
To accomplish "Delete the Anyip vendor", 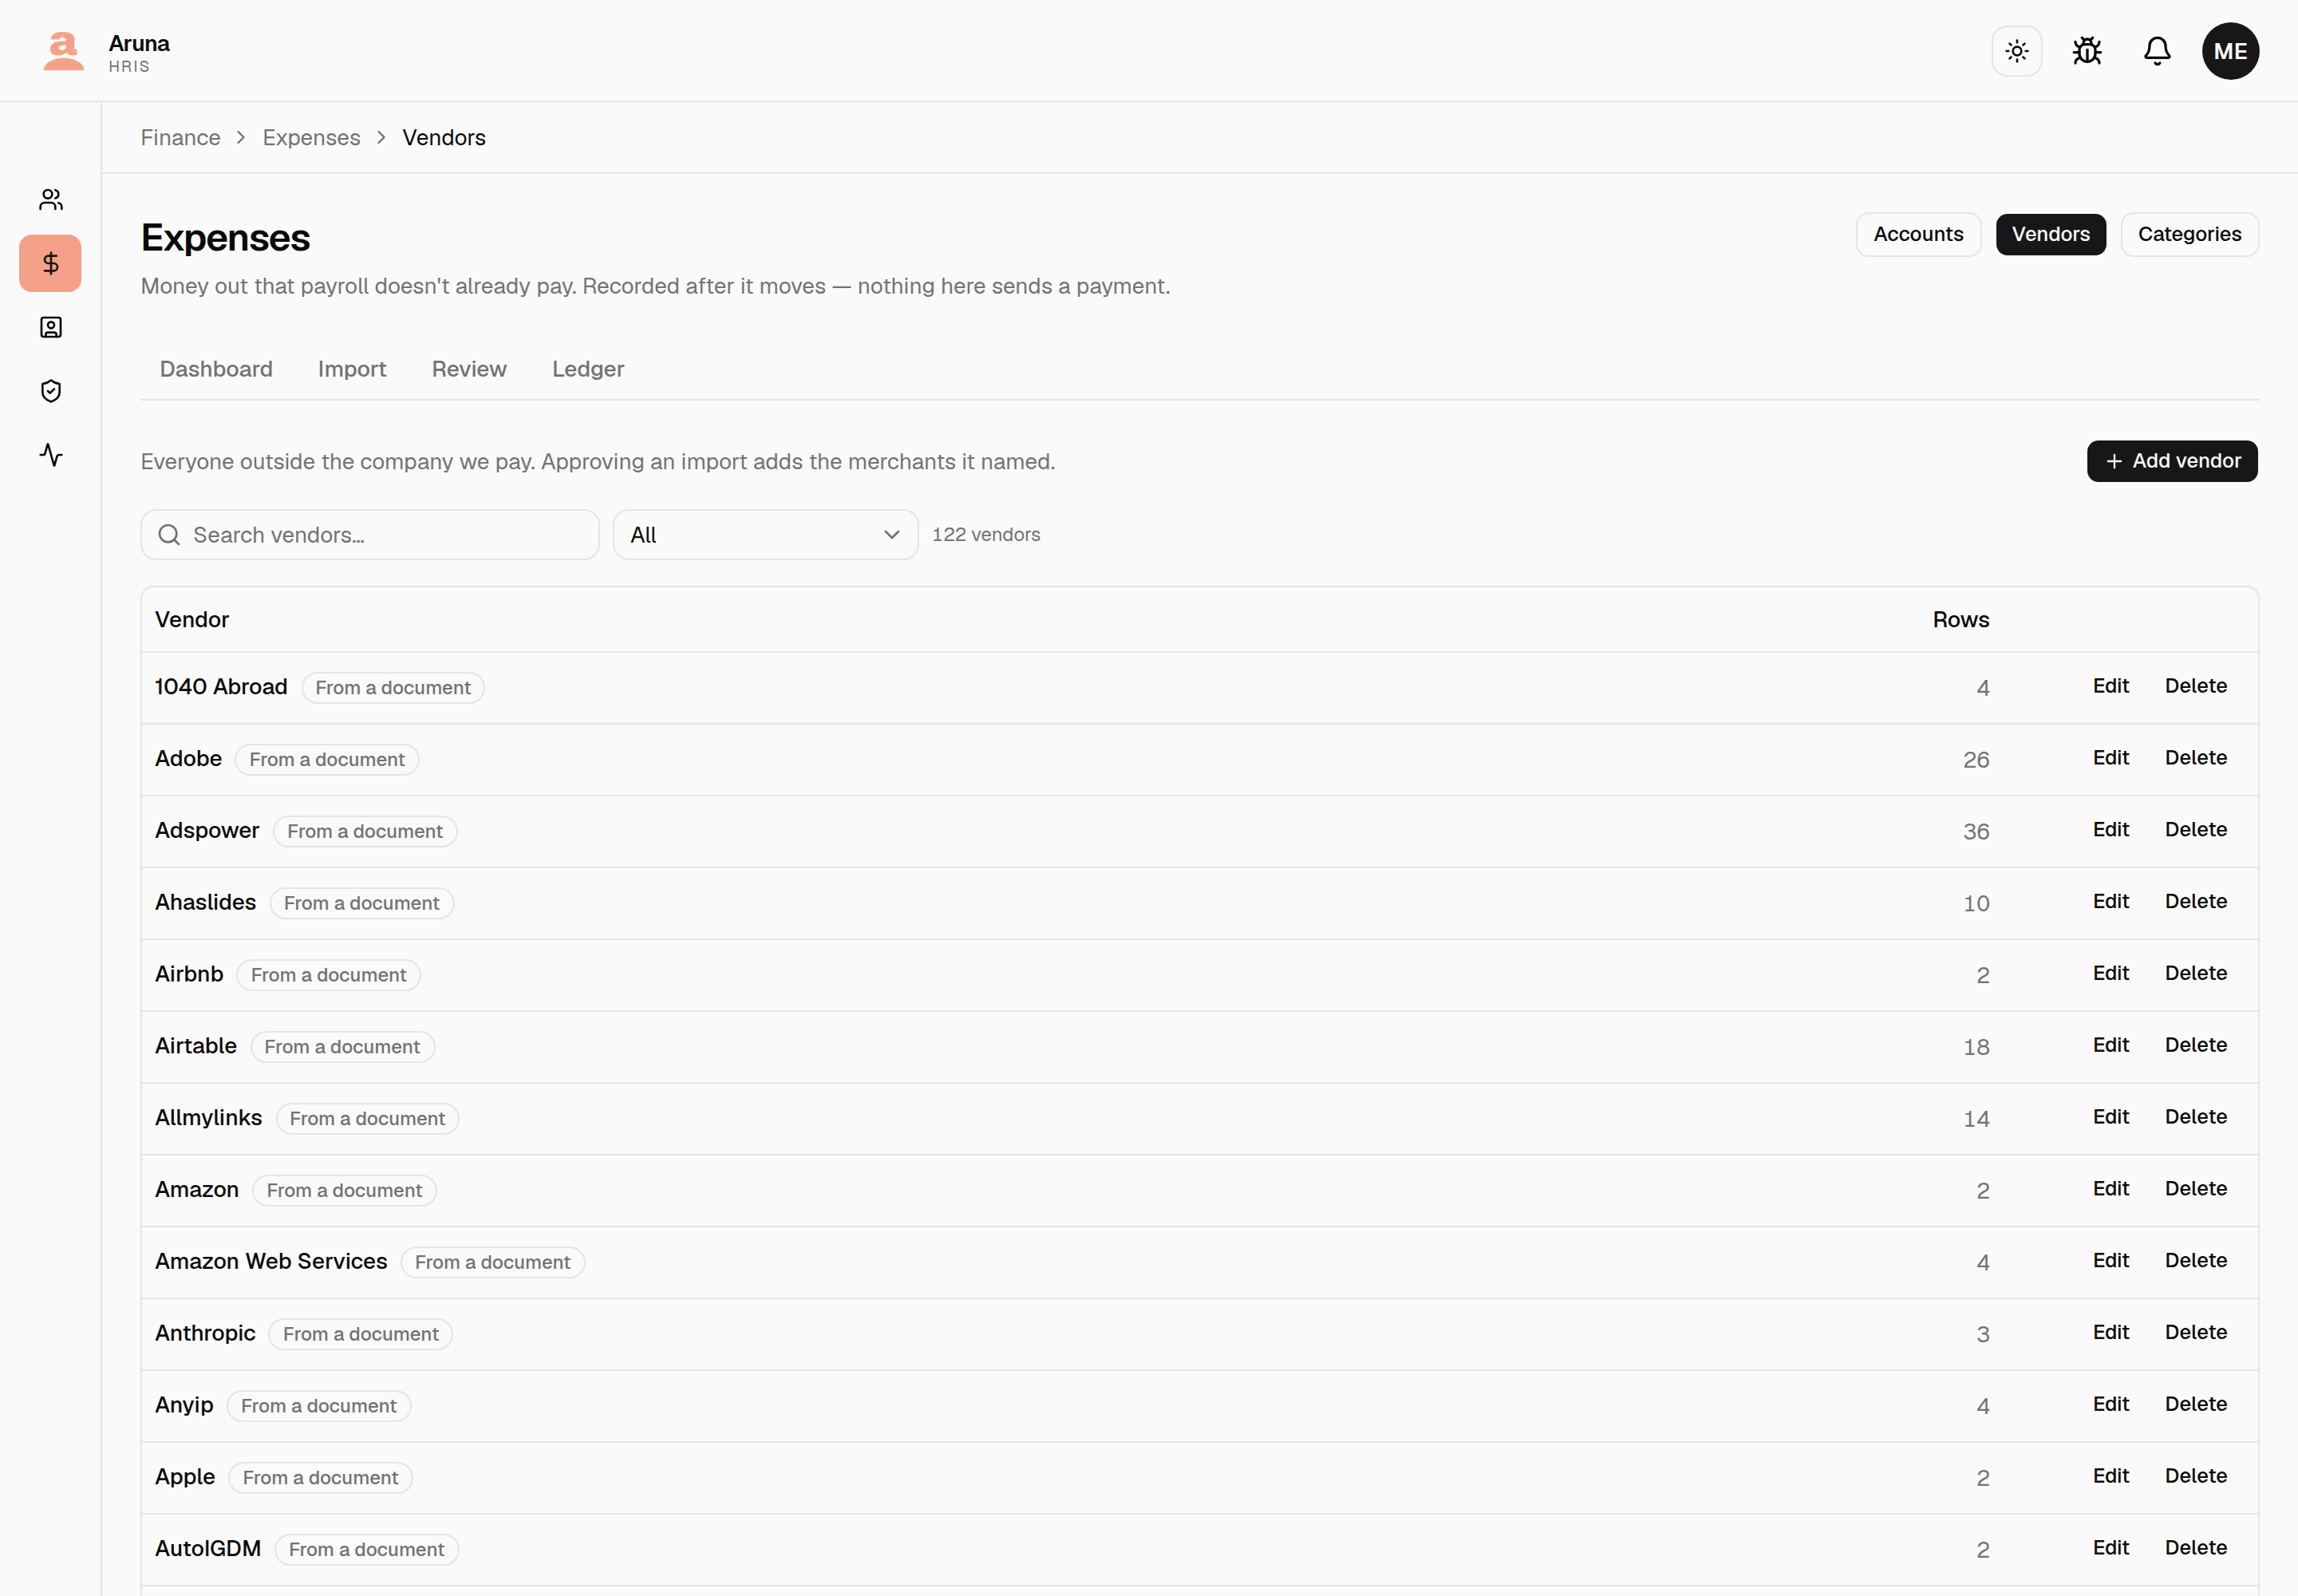I will tap(2195, 1404).
